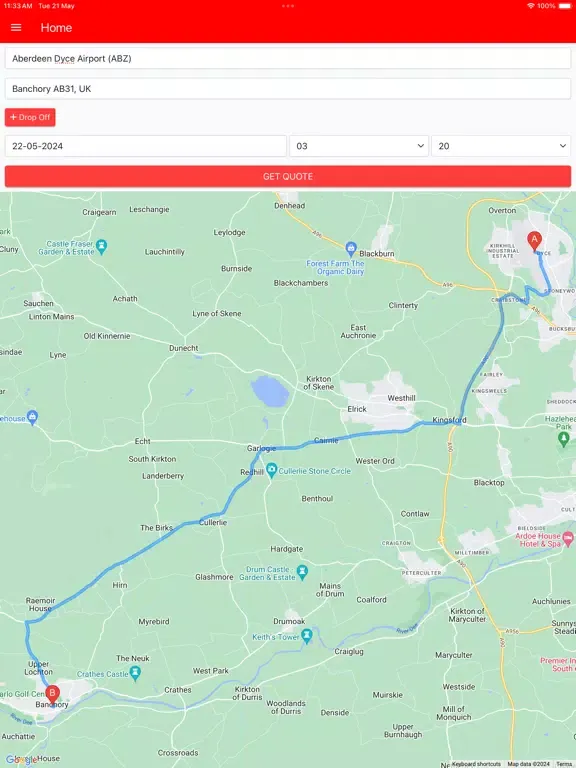The width and height of the screenshot is (576, 768).
Task: Click Lyne of Skene label
Action: point(216,313)
